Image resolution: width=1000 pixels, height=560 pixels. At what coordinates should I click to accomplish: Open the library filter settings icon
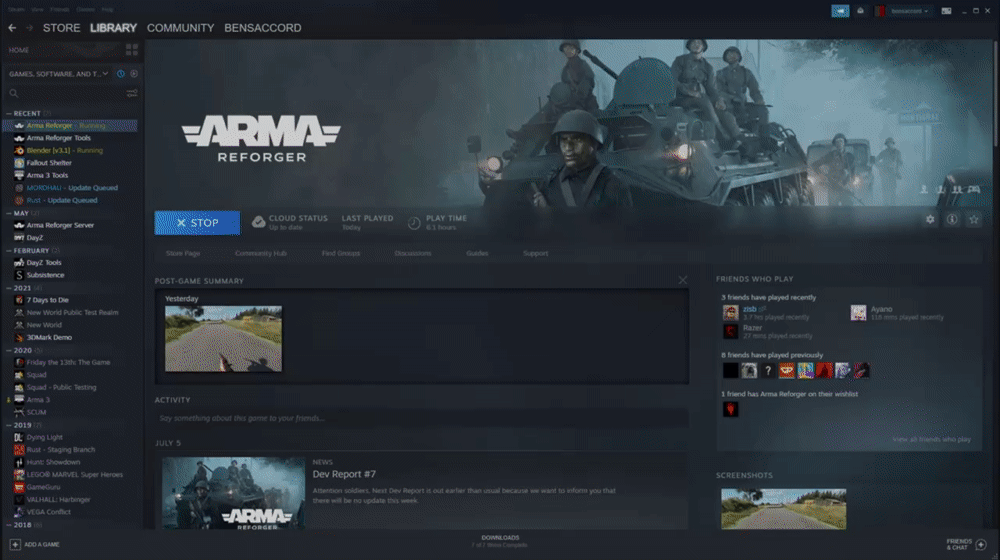pos(132,93)
